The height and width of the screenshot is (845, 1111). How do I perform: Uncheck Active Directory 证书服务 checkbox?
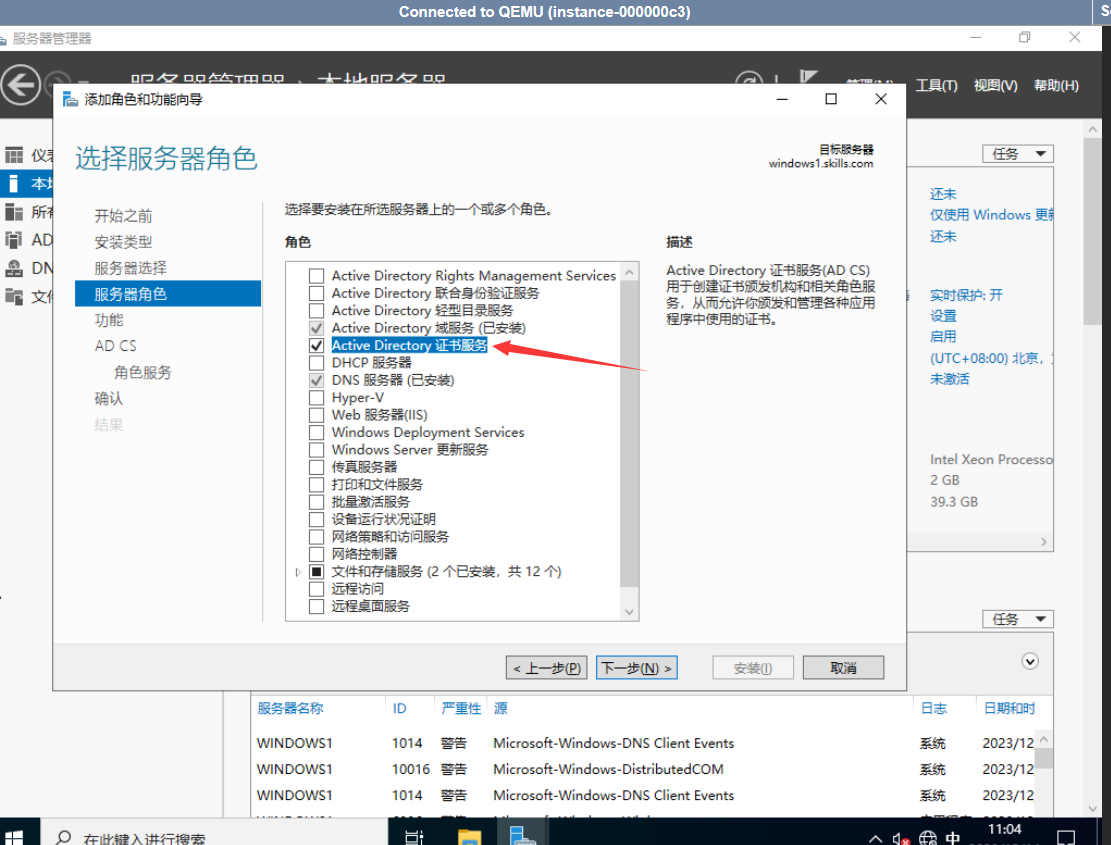316,345
